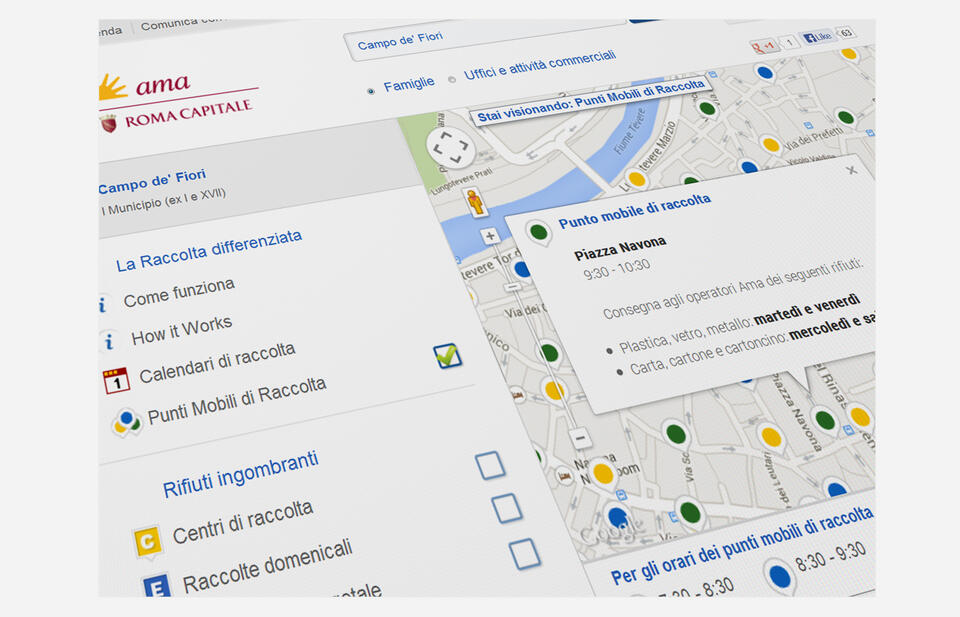Click the Raccolte domenicali label

[x=268, y=566]
